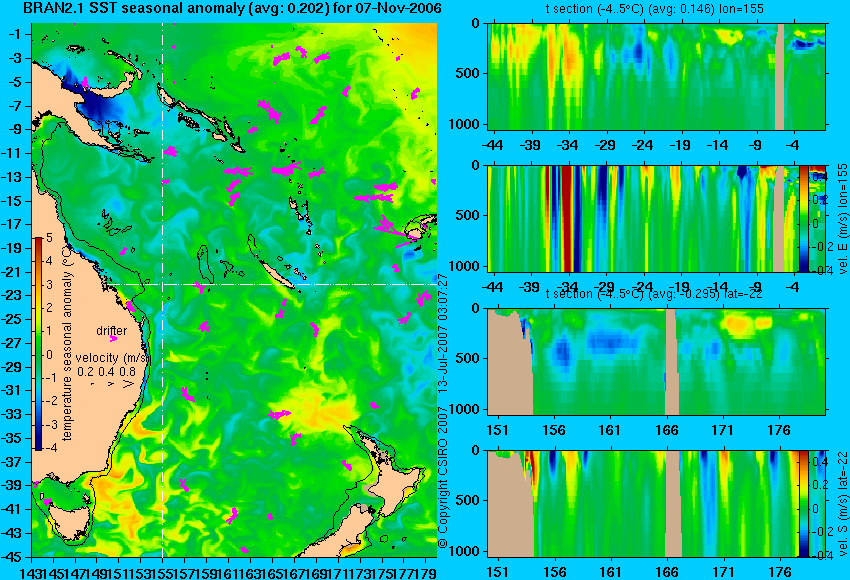The height and width of the screenshot is (580, 850).
Task: Click the 't section ... lat=-22' panel title
Action: [655, 294]
